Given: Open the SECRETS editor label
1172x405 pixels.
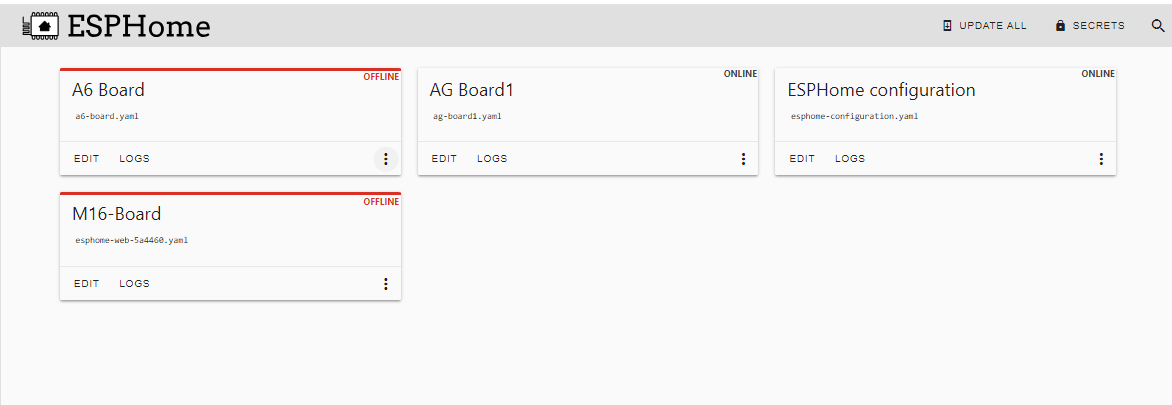Looking at the screenshot, I should click(x=1098, y=26).
